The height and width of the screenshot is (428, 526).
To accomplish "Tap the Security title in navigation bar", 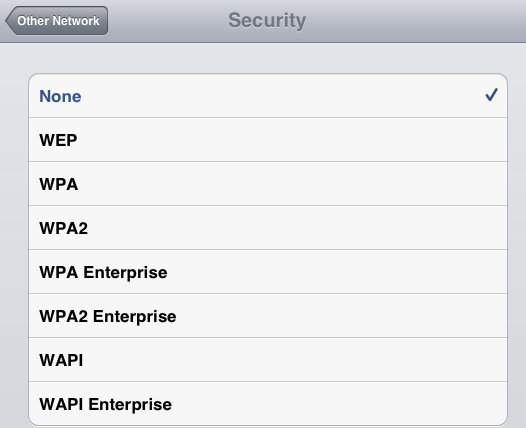I will [x=267, y=20].
